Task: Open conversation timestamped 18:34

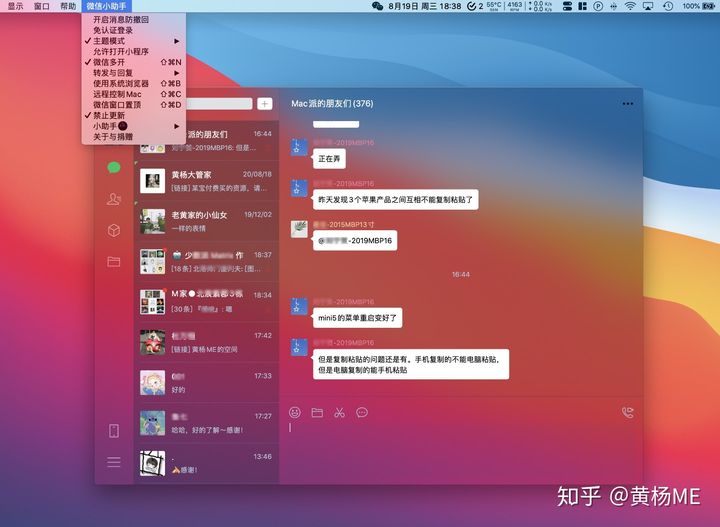Action: coord(206,302)
